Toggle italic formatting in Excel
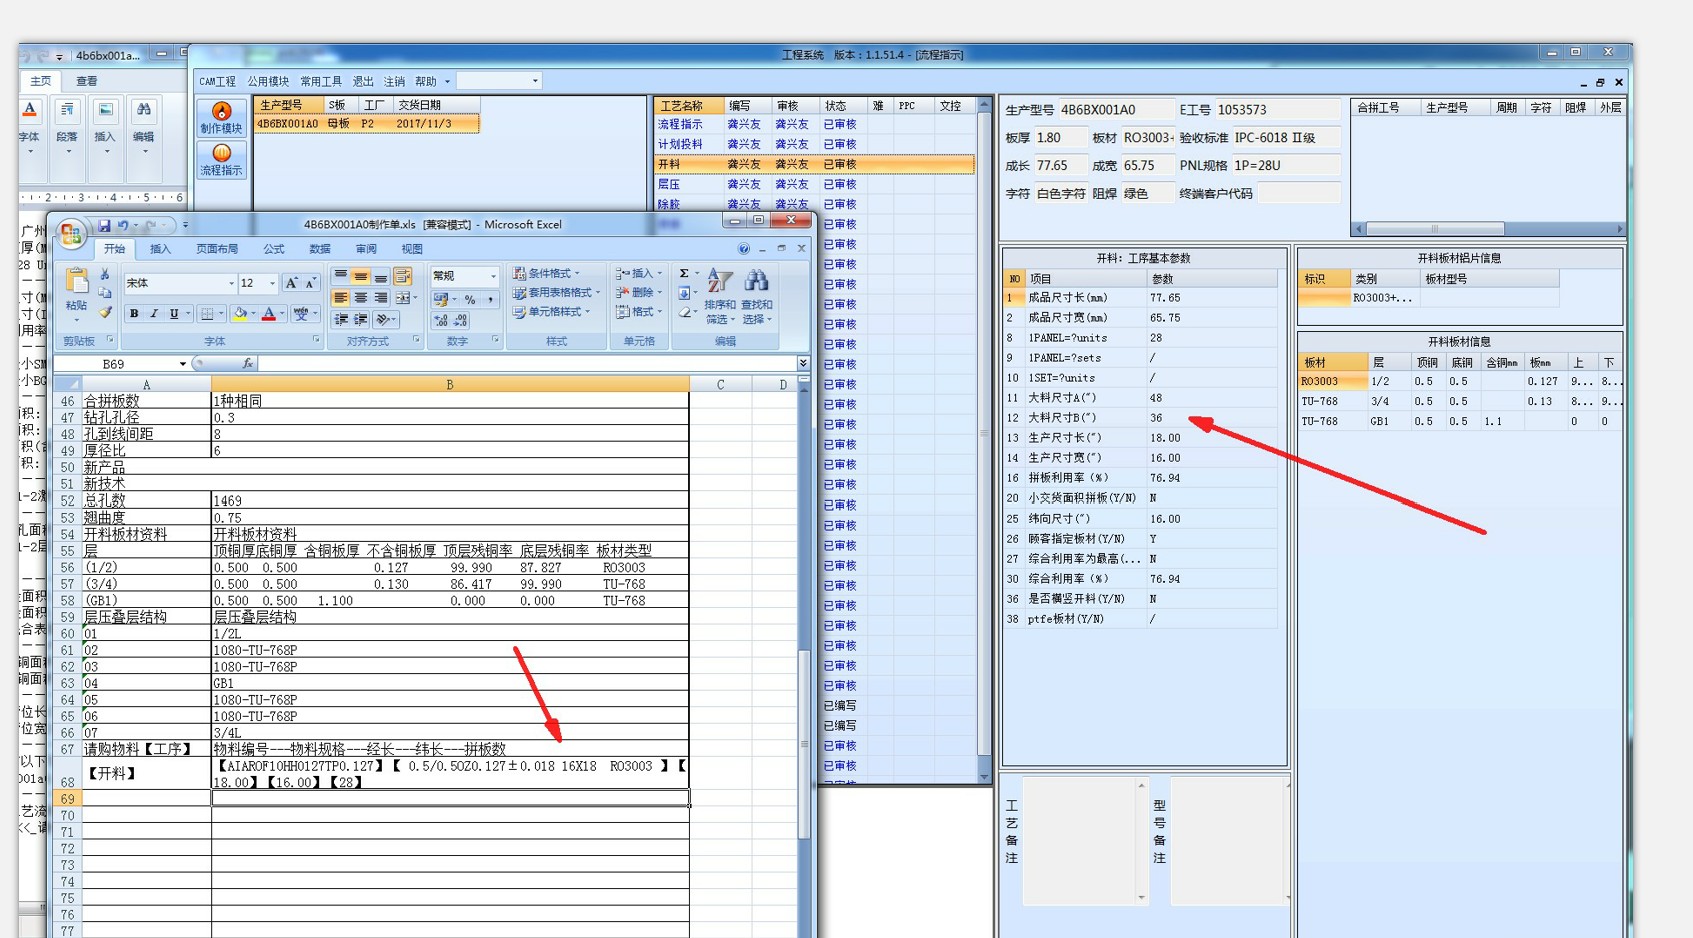 tap(154, 314)
